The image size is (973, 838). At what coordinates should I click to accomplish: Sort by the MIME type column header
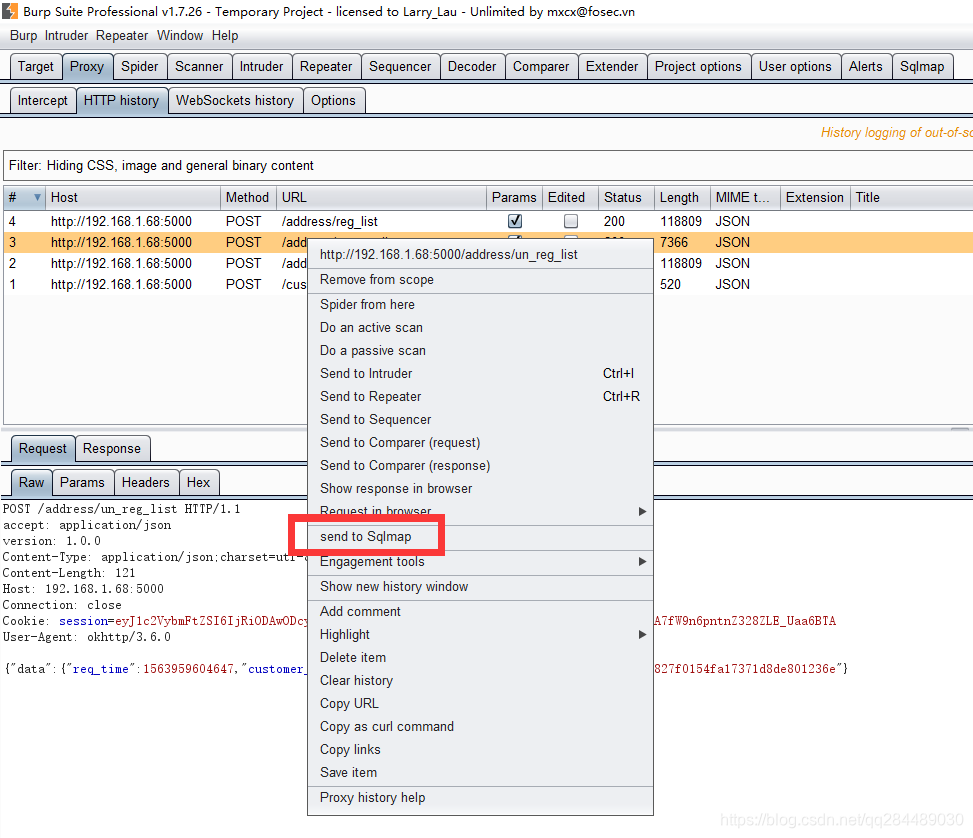point(745,197)
